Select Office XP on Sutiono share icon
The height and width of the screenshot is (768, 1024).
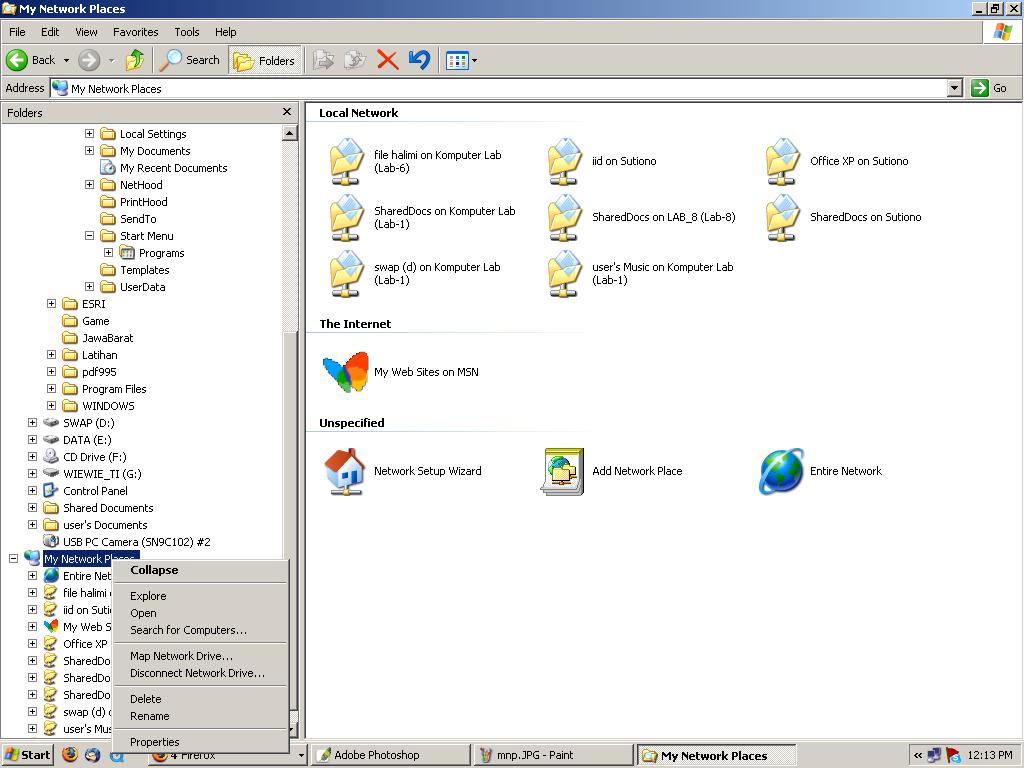[x=782, y=161]
